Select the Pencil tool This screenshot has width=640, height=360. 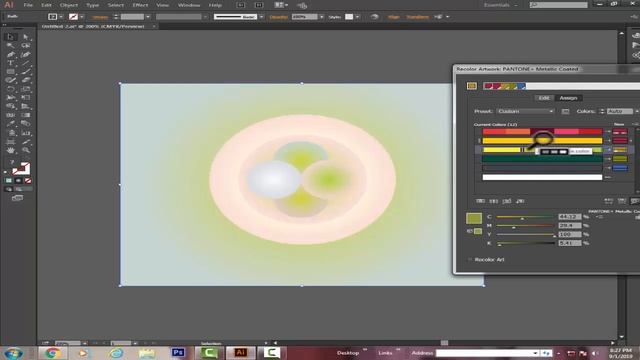point(11,80)
